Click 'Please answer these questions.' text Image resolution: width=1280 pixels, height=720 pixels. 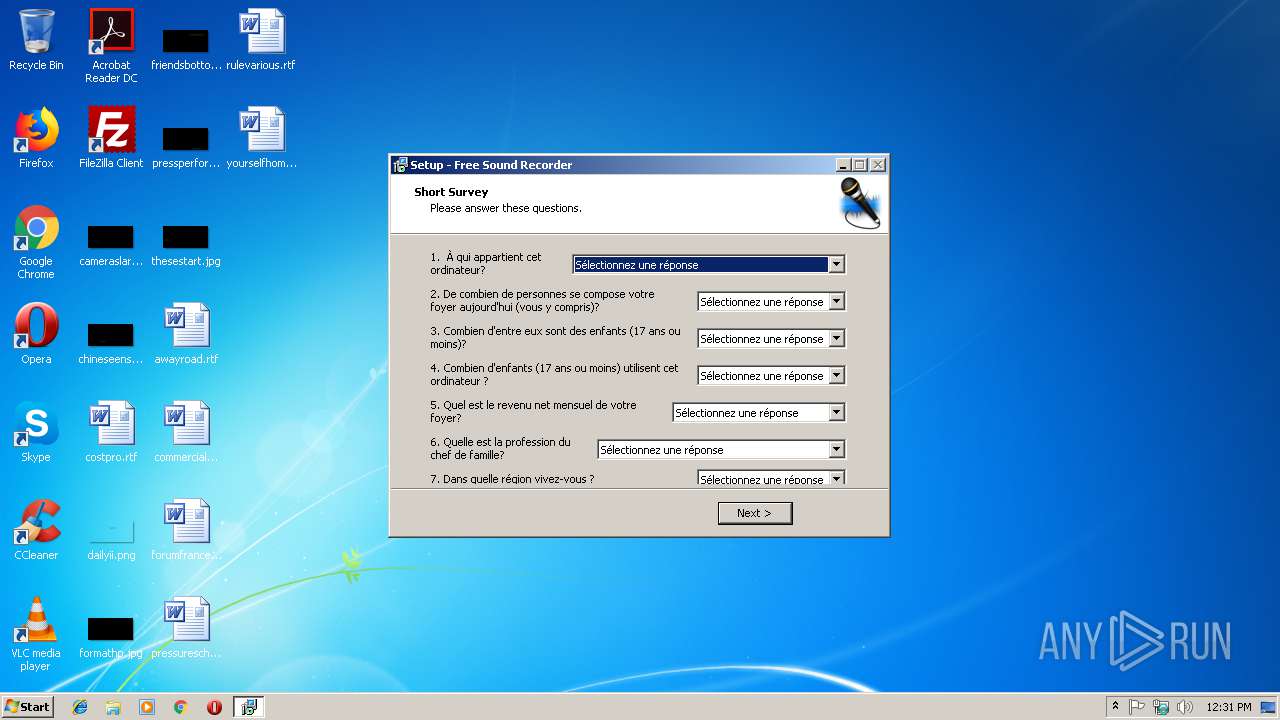(506, 208)
